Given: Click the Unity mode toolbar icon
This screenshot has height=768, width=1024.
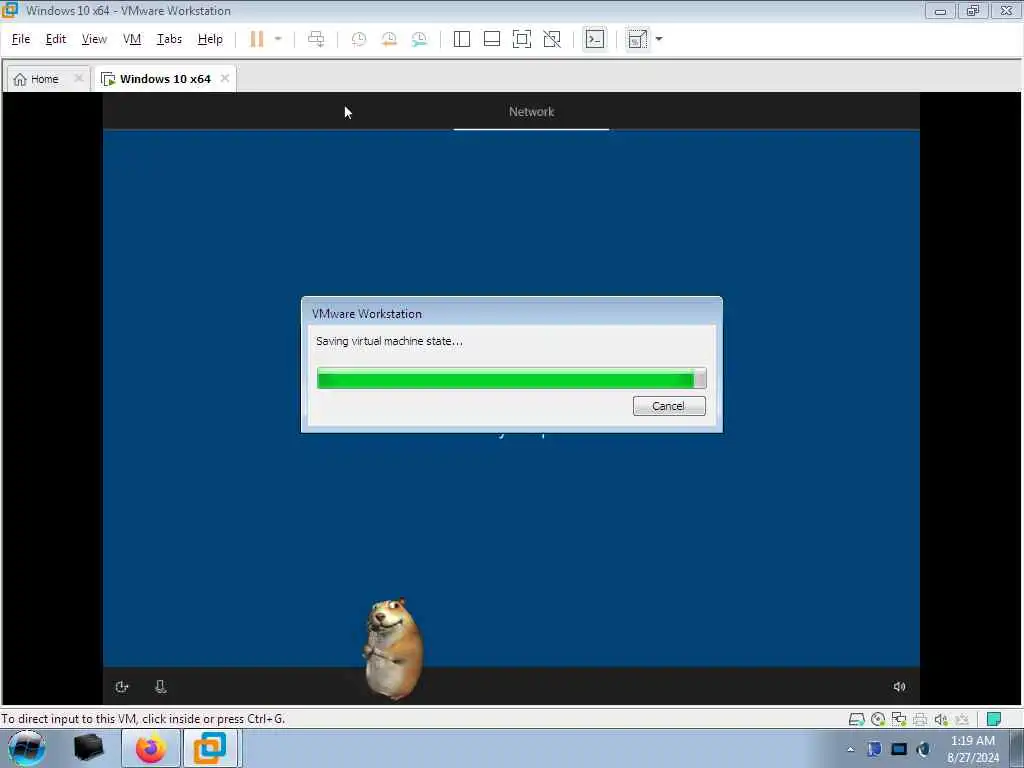Looking at the screenshot, I should coord(552,39).
